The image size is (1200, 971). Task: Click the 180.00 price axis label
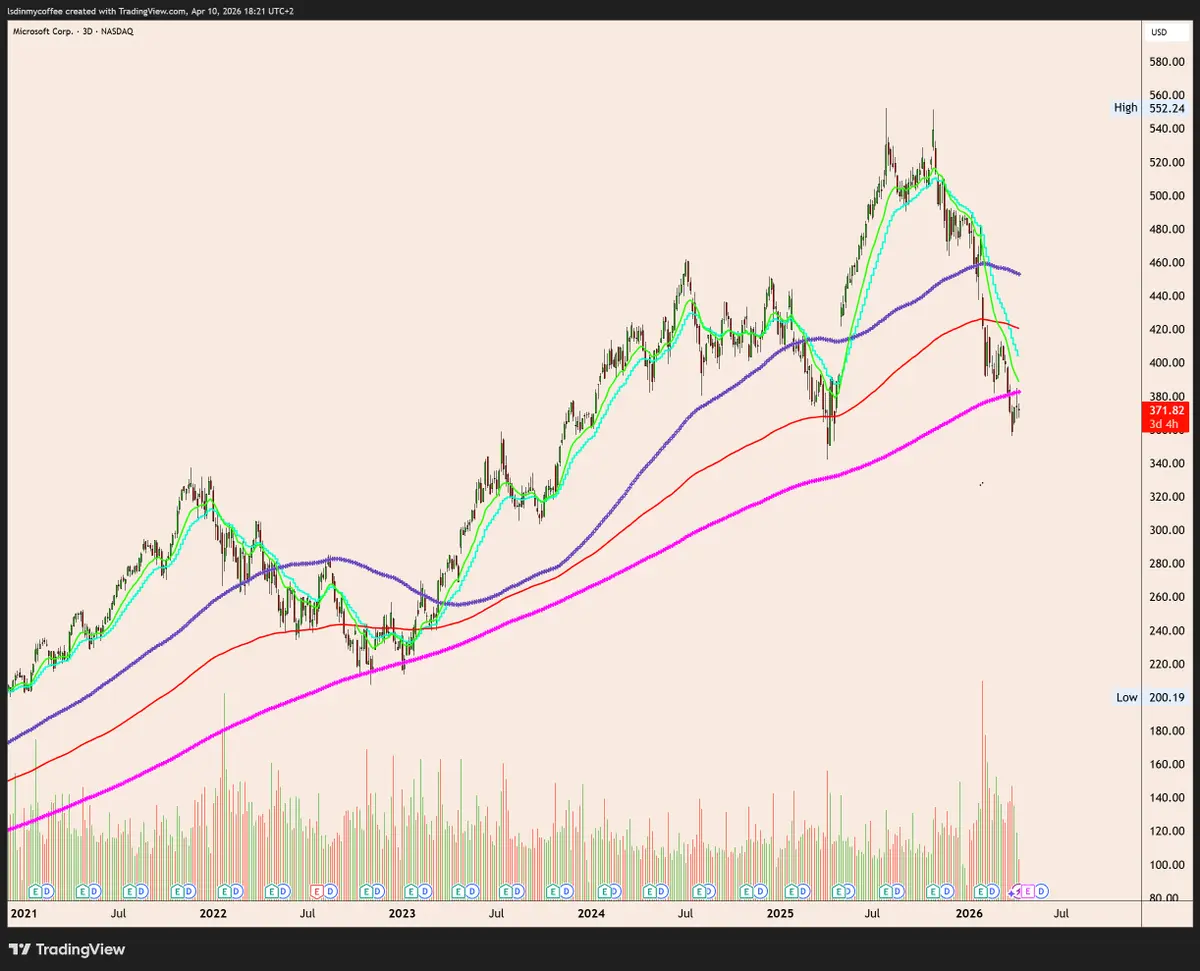(1168, 732)
